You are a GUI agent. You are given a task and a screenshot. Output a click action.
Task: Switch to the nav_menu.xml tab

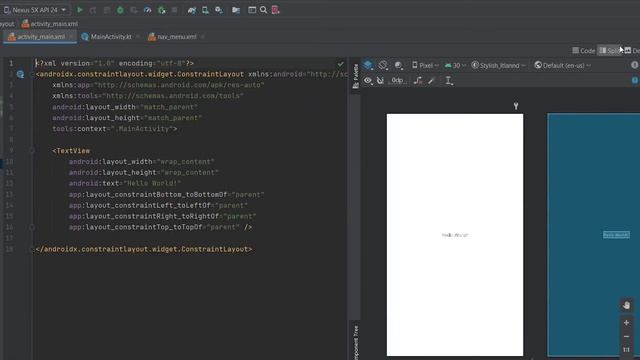(x=172, y=37)
